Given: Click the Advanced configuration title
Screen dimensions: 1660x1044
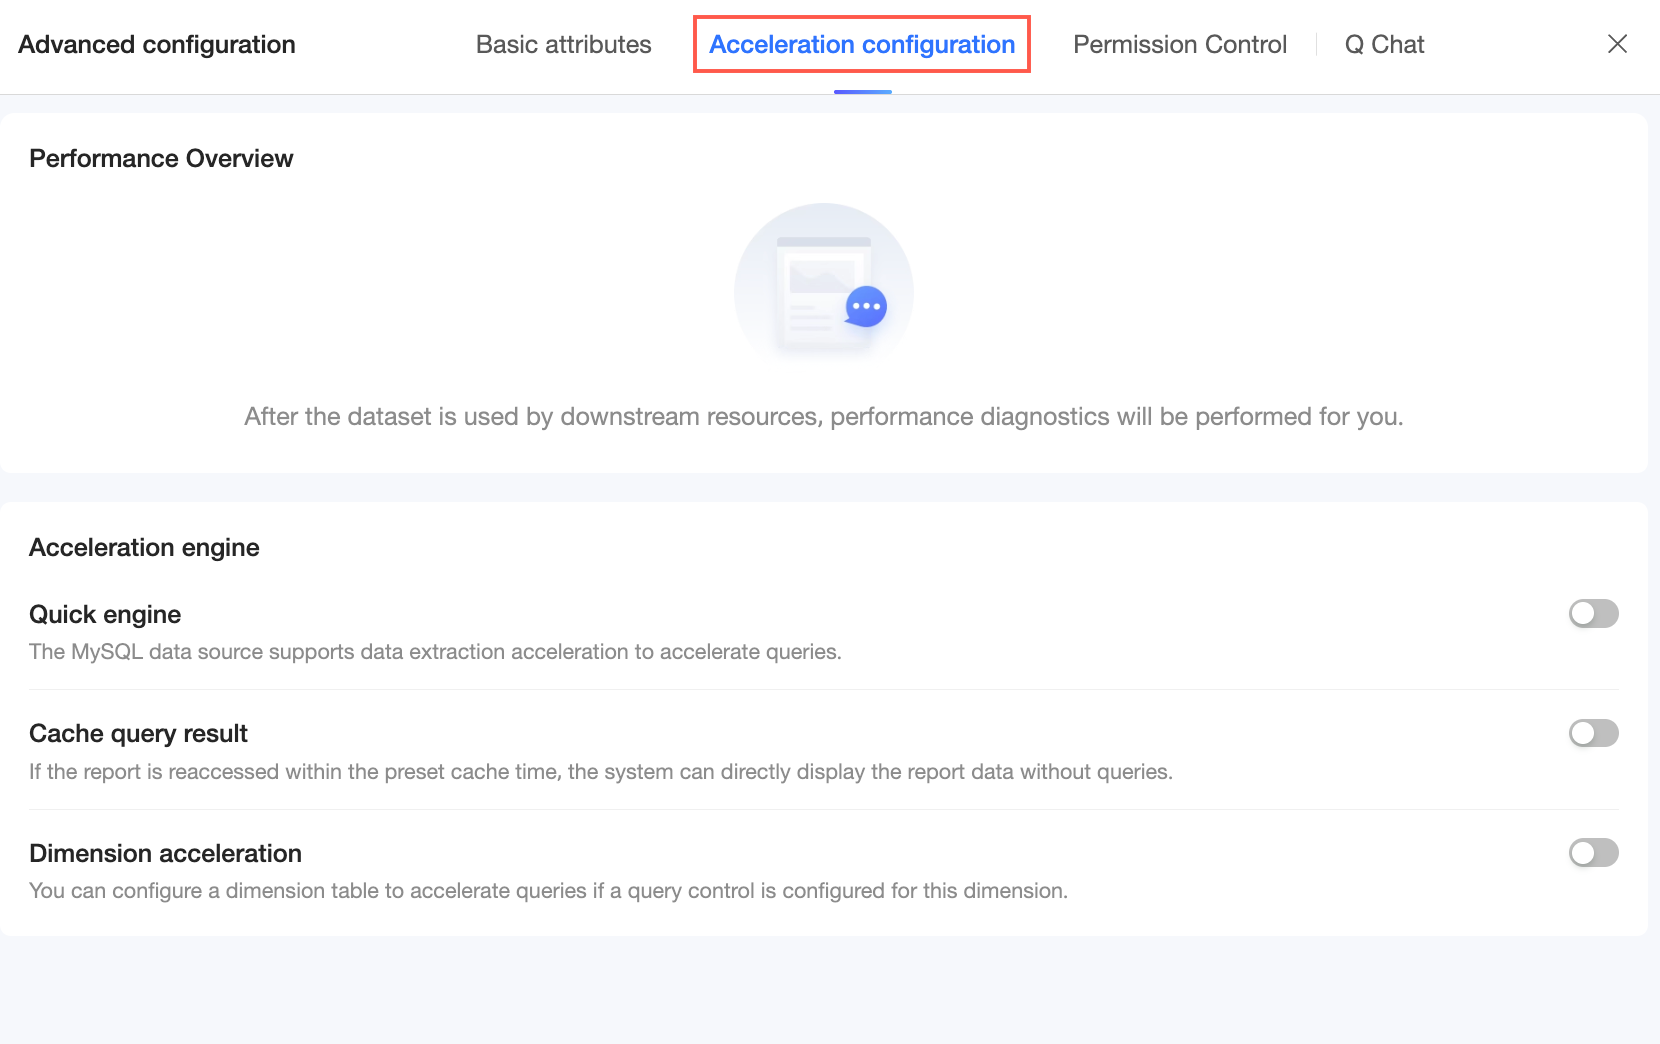Looking at the screenshot, I should tap(157, 45).
